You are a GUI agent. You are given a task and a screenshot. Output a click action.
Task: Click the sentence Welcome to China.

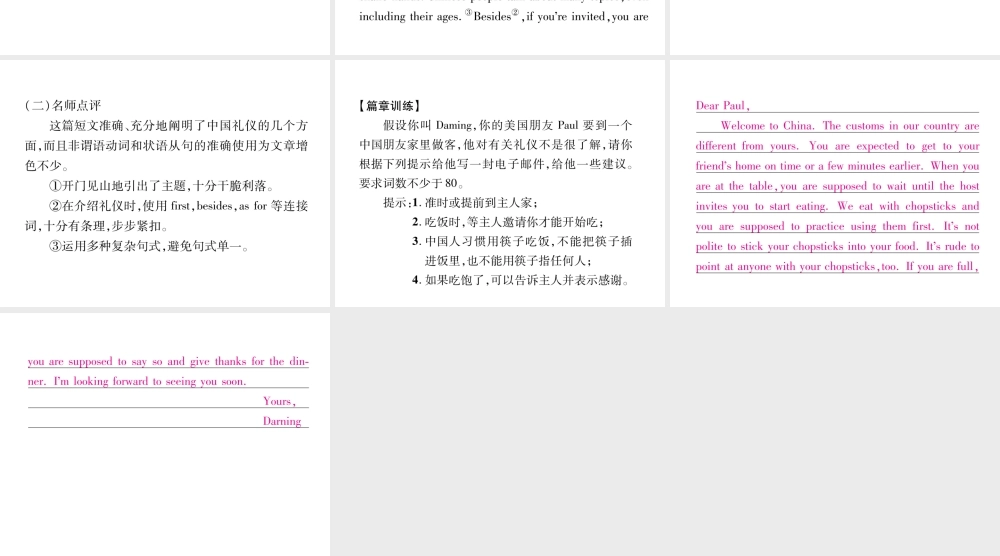click(x=768, y=126)
